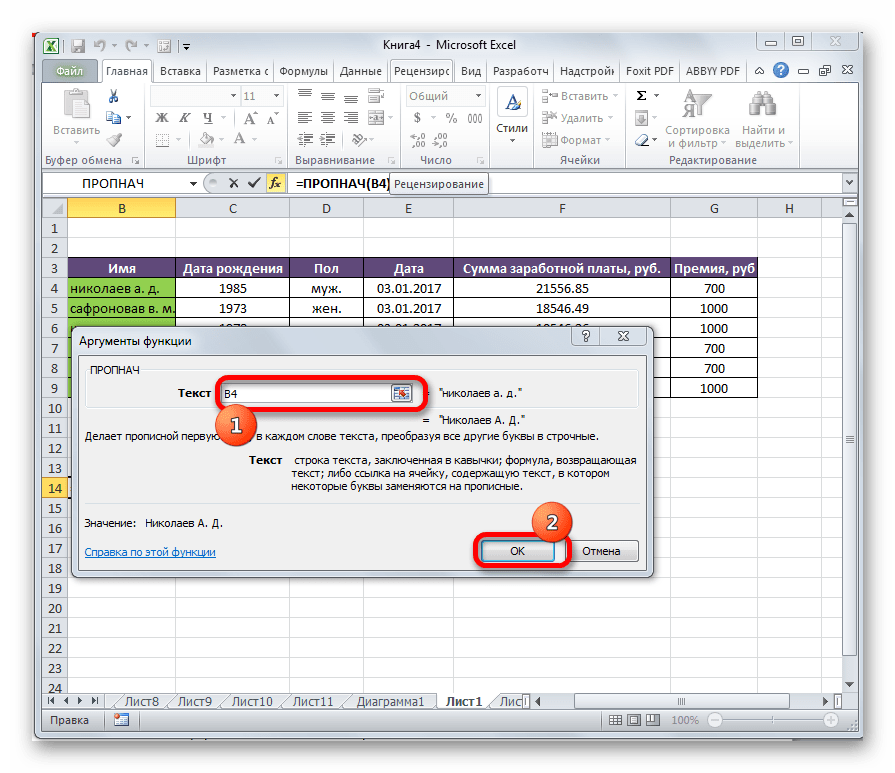Open Сортировка и фильтр menu
Screen dimensions: 895x773
pos(697,119)
